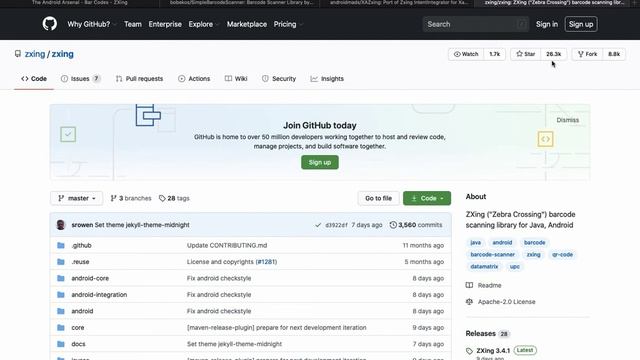Image resolution: width=640 pixels, height=360 pixels.
Task: Open the 3,560 commits history link
Action: (x=416, y=225)
